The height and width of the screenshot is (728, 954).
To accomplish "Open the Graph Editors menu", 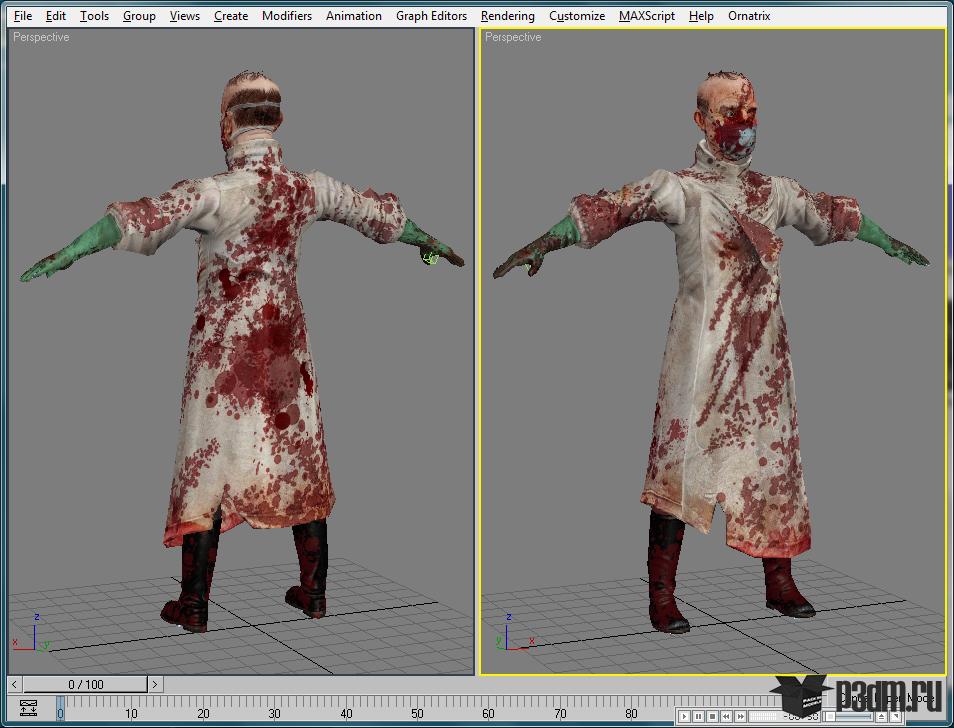I will coord(431,16).
